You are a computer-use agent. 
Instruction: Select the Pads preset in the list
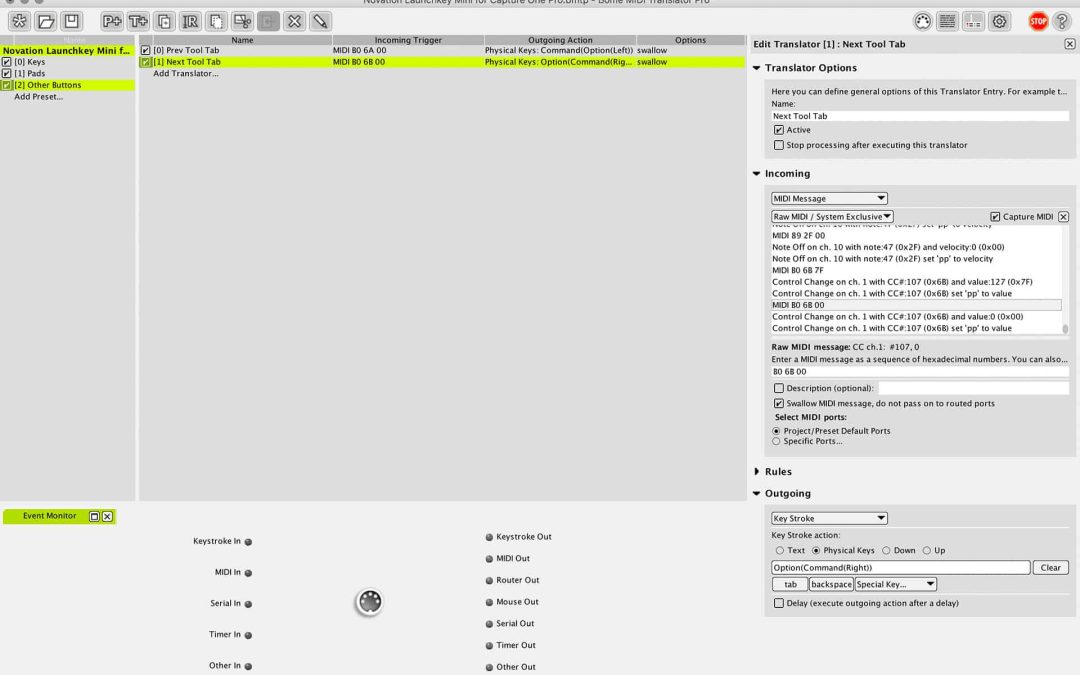(29, 74)
